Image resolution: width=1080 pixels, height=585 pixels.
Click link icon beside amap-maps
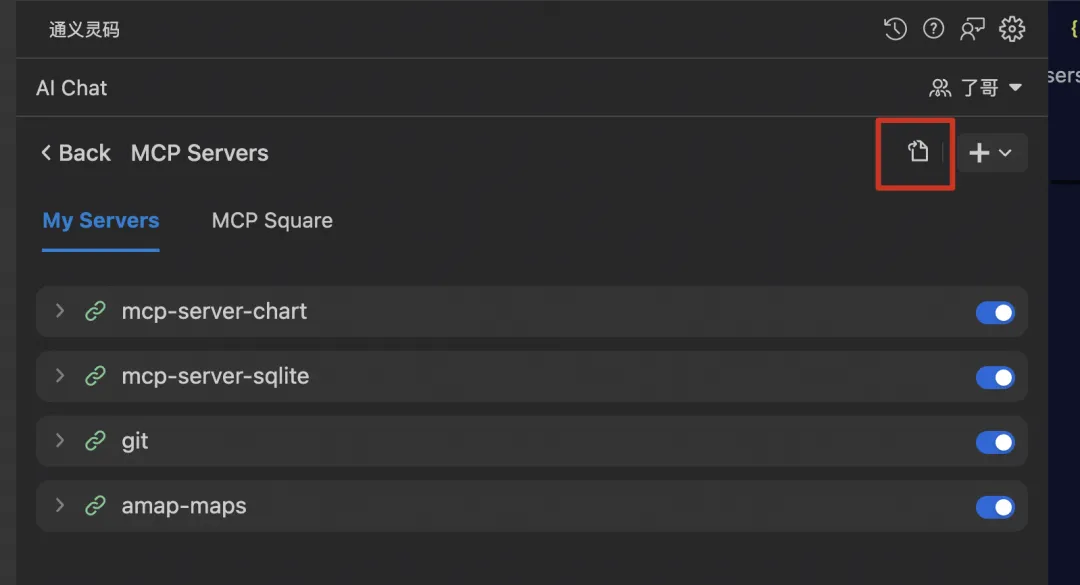coord(95,506)
